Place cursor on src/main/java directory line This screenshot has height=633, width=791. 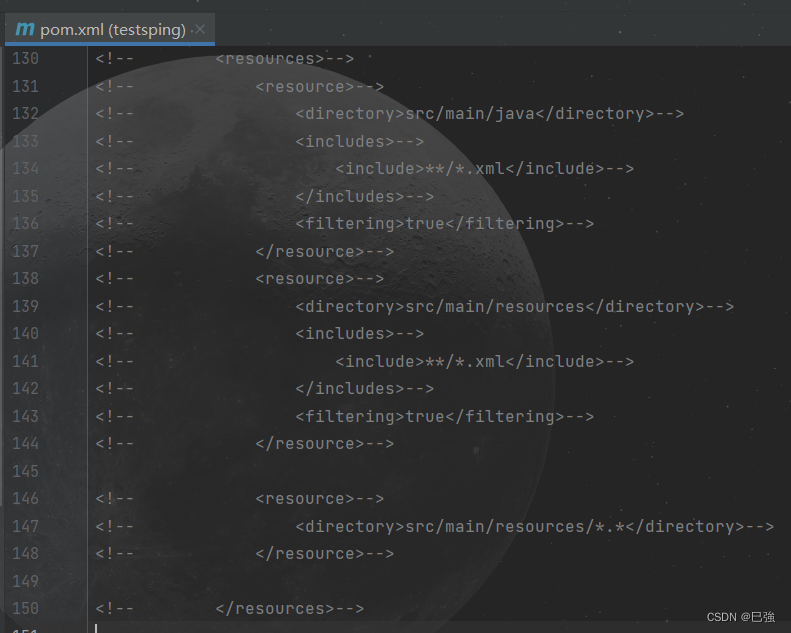pos(489,113)
